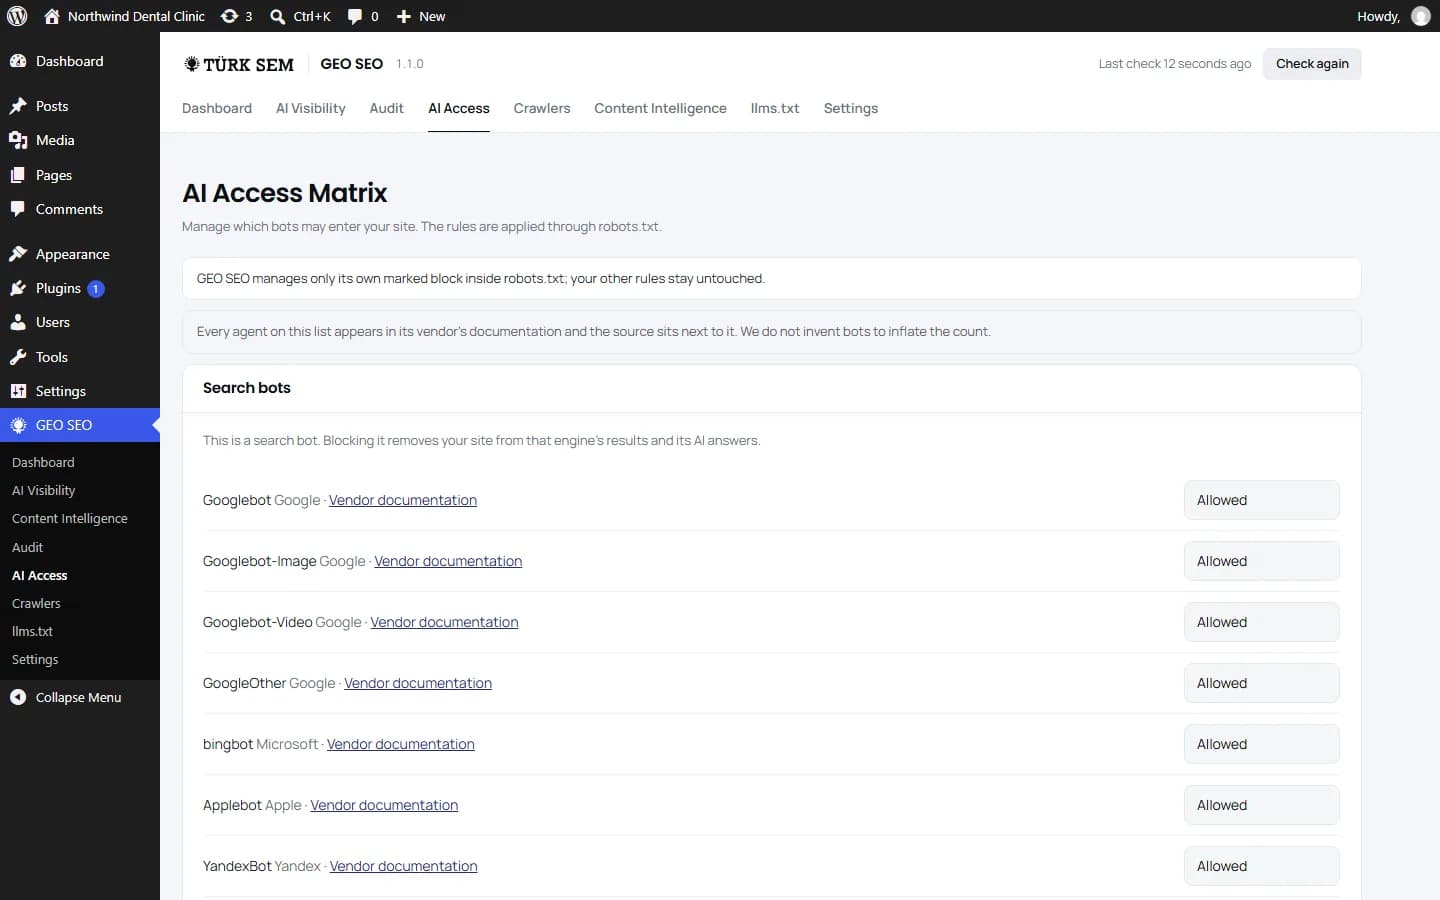Switch to the AI Visibility tab
This screenshot has width=1440, height=900.
(310, 108)
